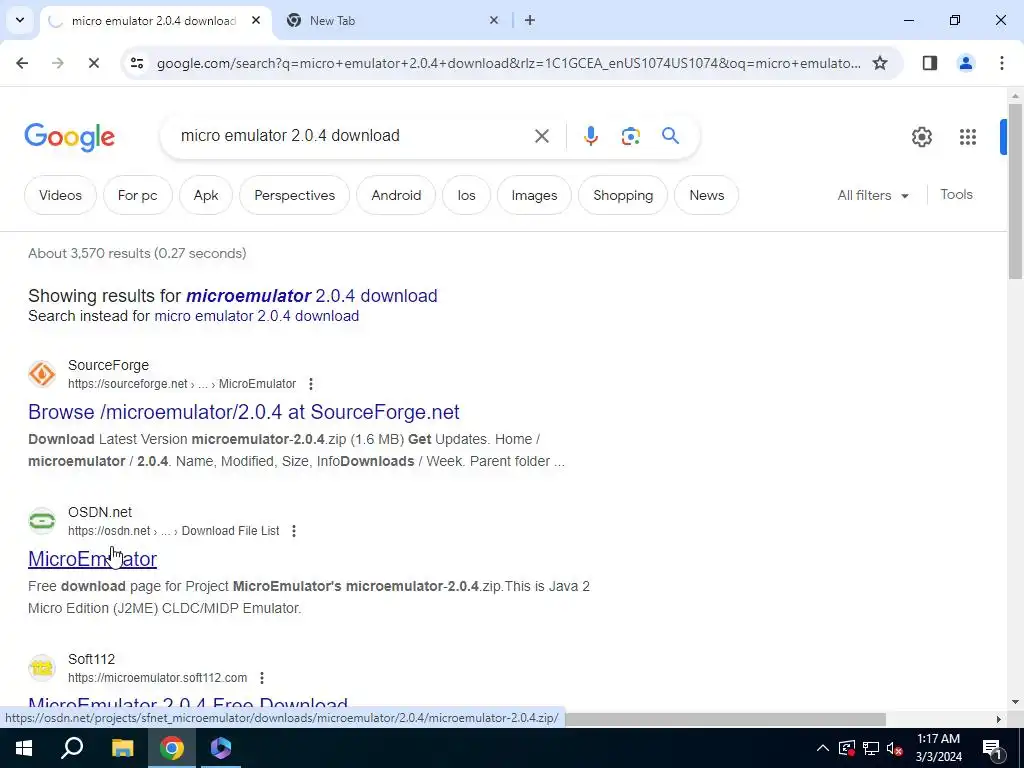Click the vertical page scrollbar

pyautogui.click(x=1015, y=193)
